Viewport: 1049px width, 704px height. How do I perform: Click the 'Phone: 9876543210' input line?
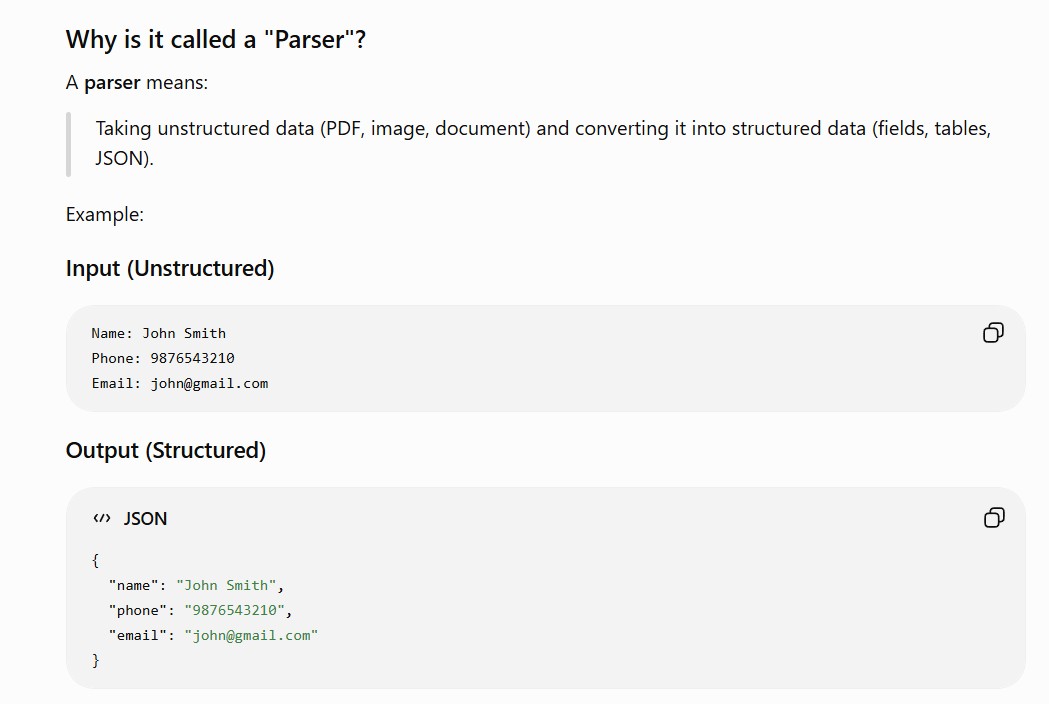pos(163,358)
